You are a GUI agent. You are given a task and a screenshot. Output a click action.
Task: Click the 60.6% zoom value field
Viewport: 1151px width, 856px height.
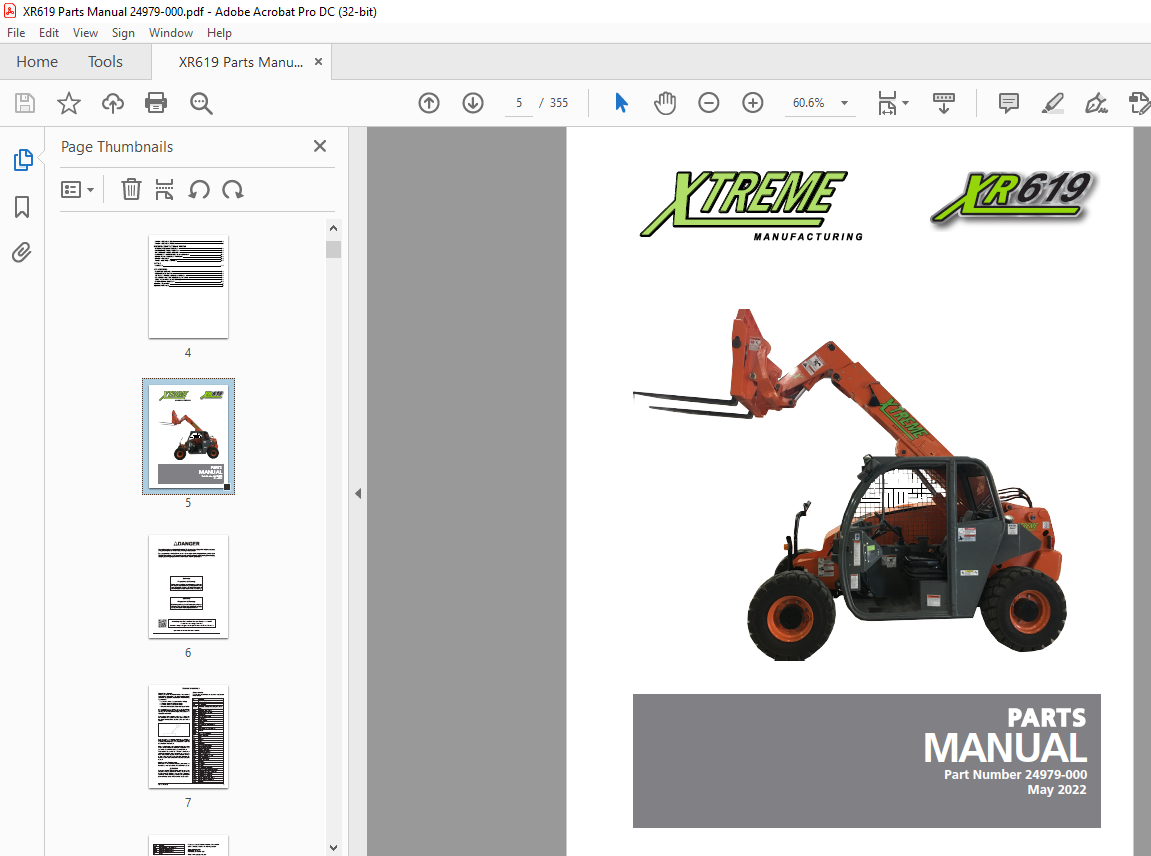808,103
